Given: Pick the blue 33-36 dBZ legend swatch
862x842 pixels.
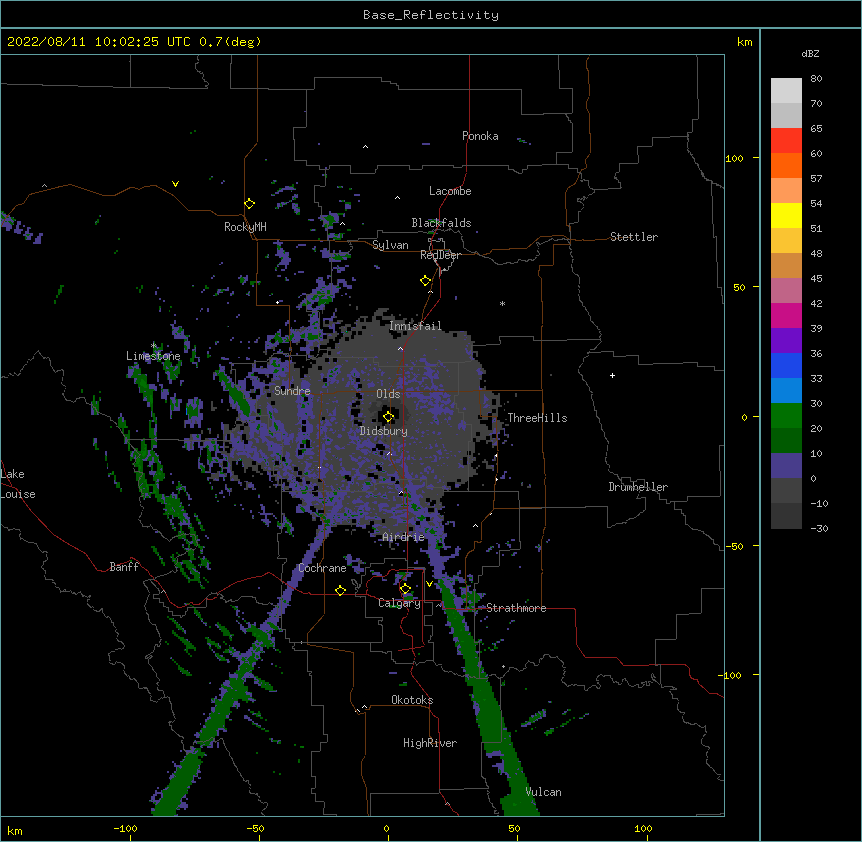Looking at the screenshot, I should click(x=786, y=365).
